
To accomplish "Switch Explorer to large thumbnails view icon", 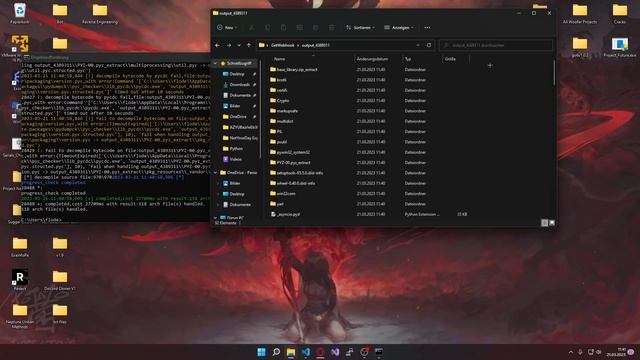I will tap(552, 223).
